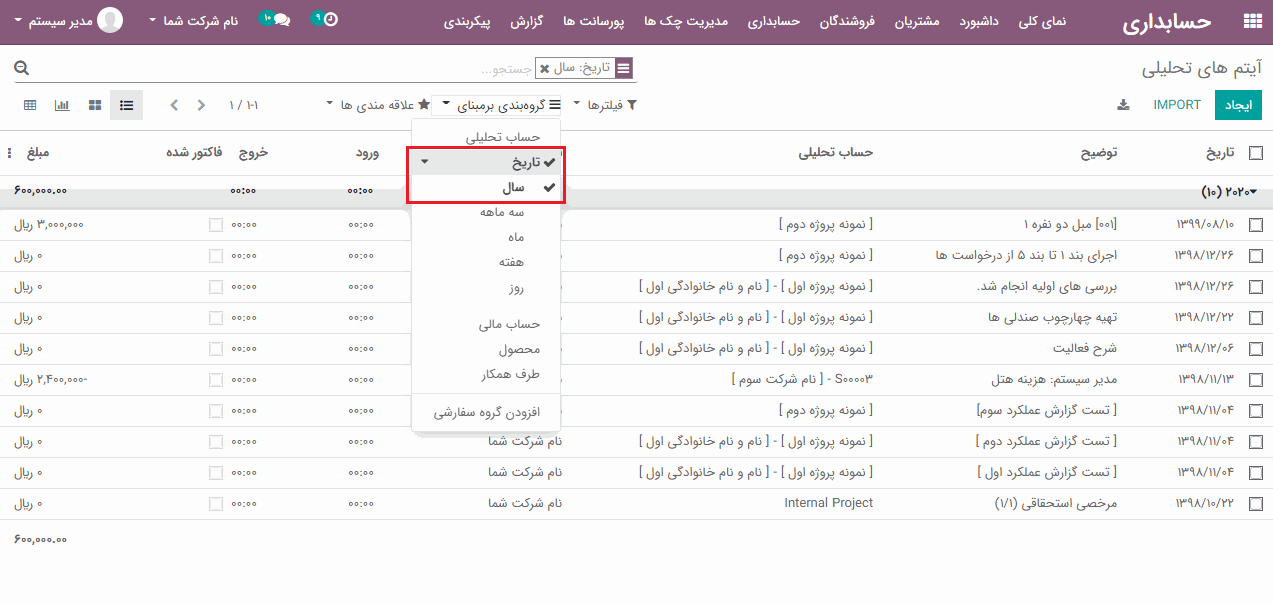Open the داشبورد menu
This screenshot has width=1273, height=604.
981,21
